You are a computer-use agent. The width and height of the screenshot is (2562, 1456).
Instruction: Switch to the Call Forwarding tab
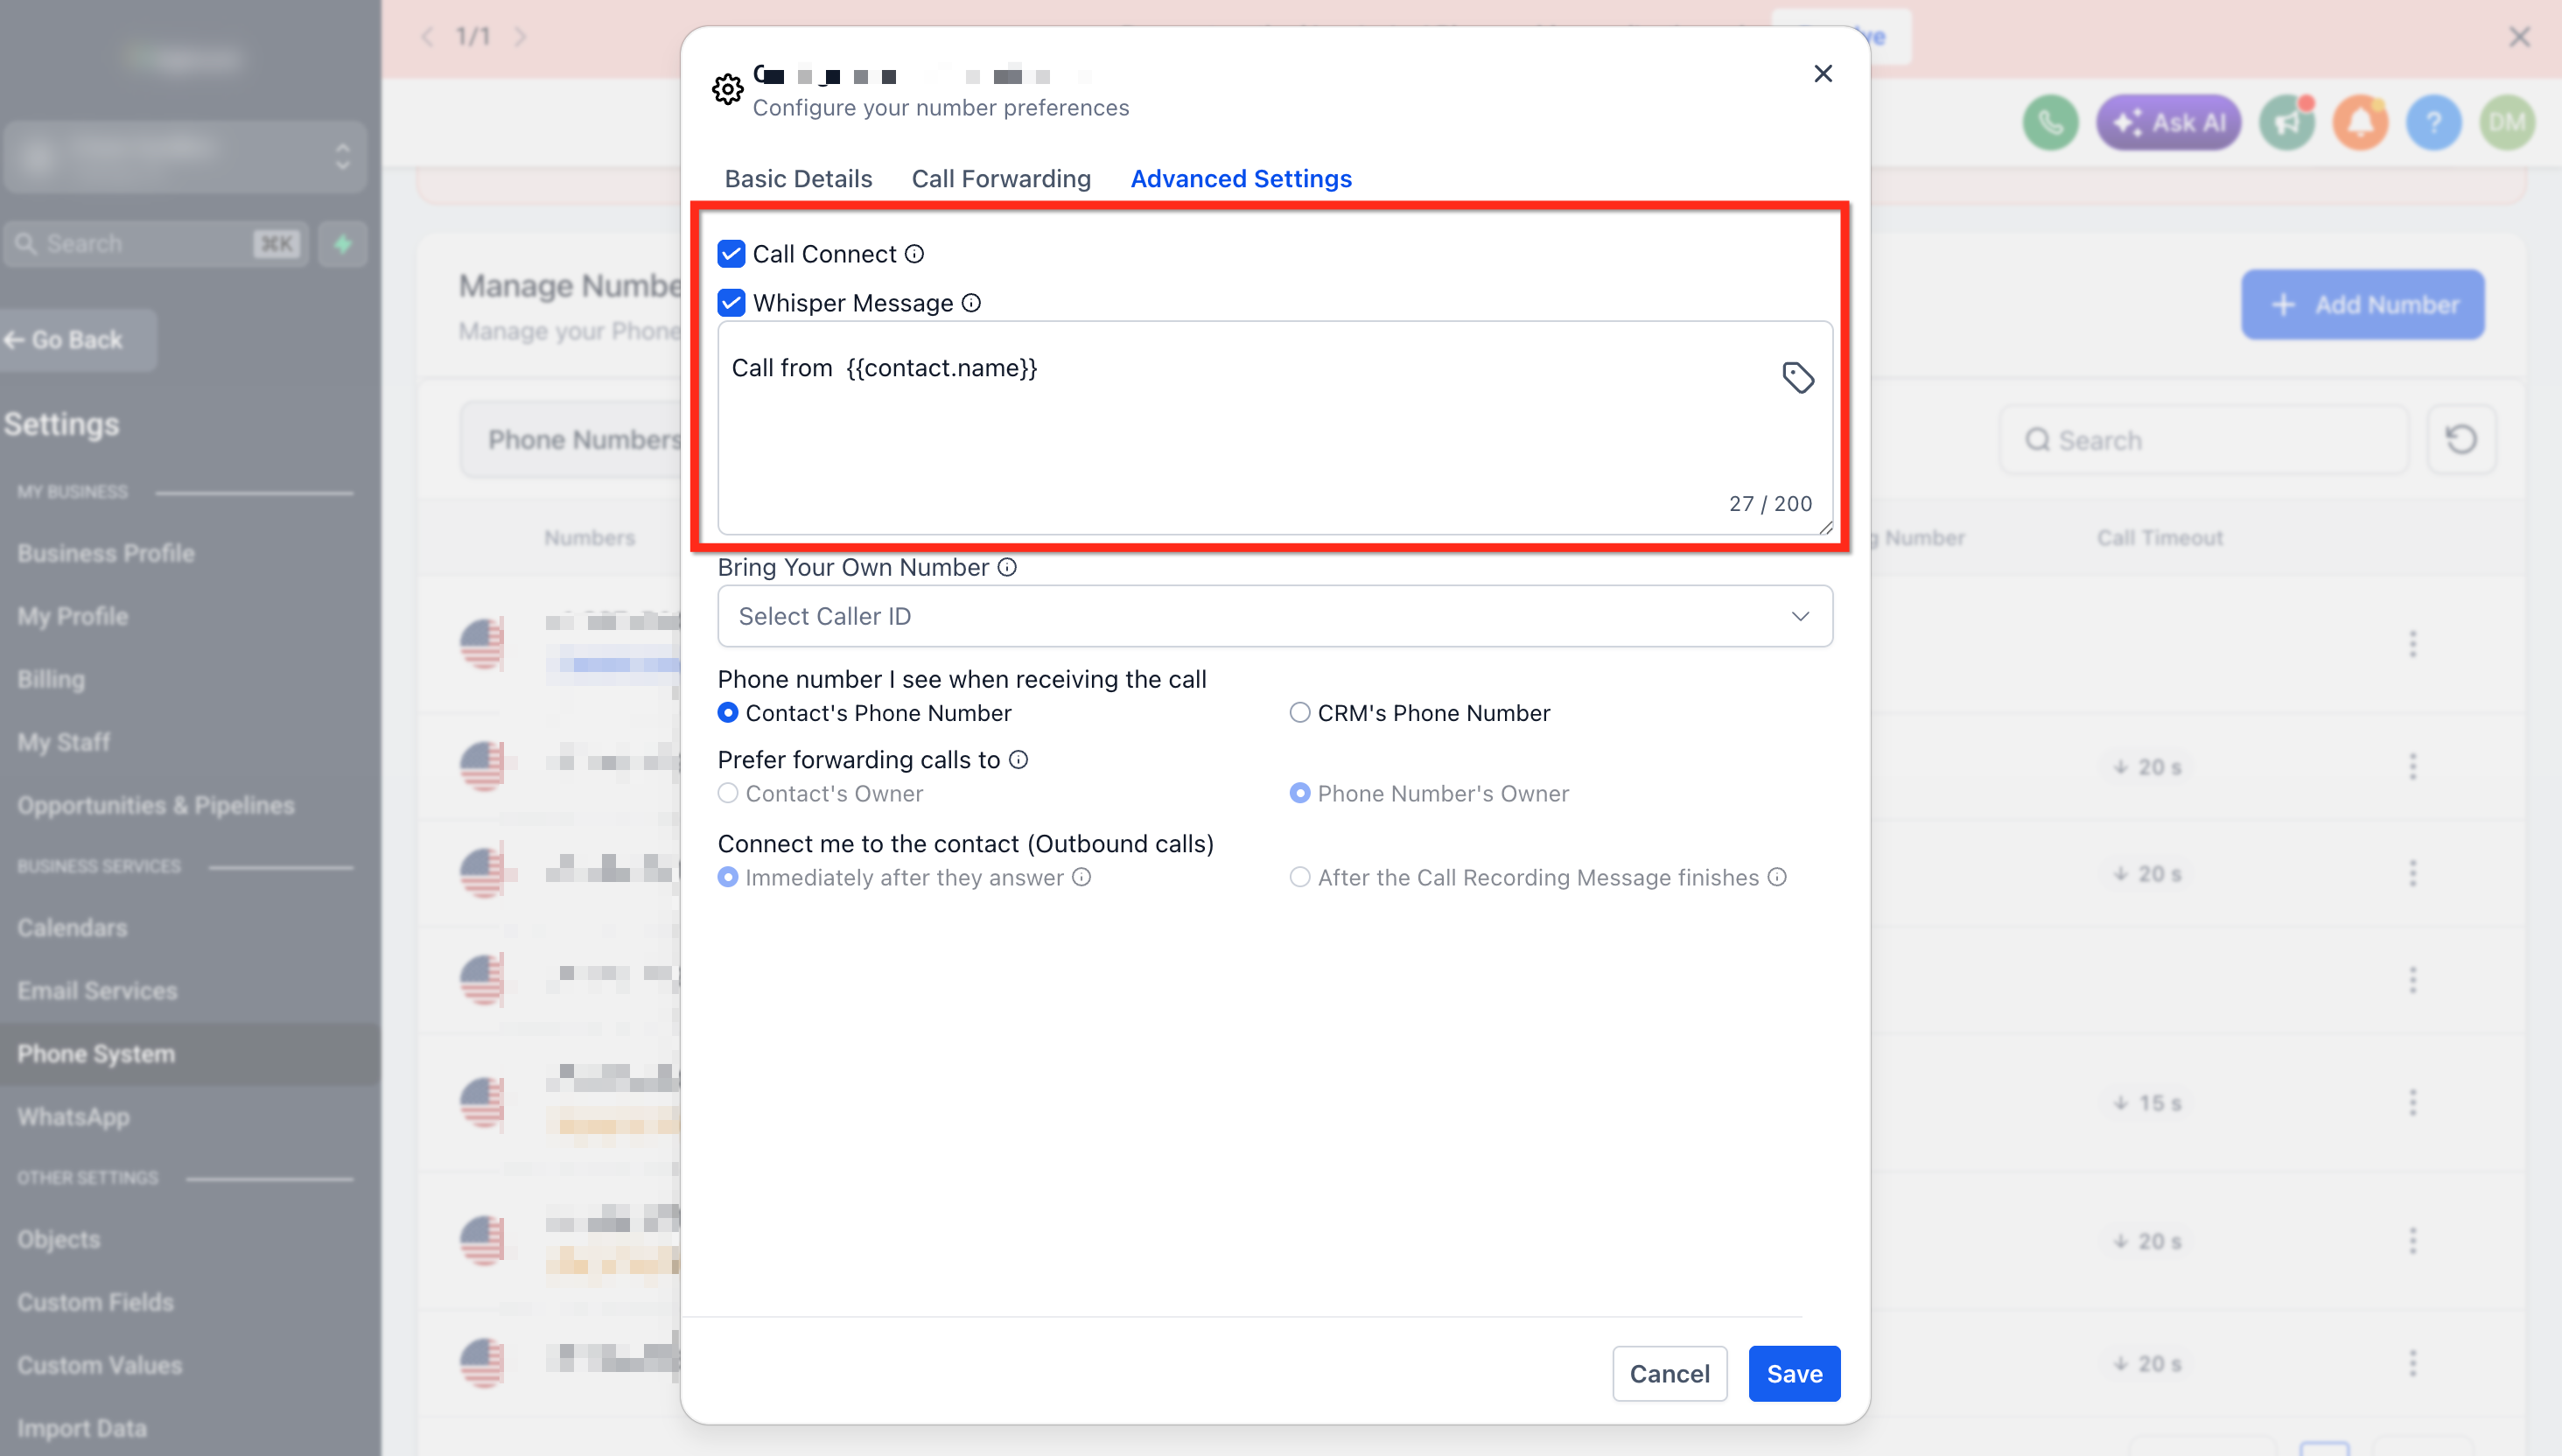coord(1001,179)
